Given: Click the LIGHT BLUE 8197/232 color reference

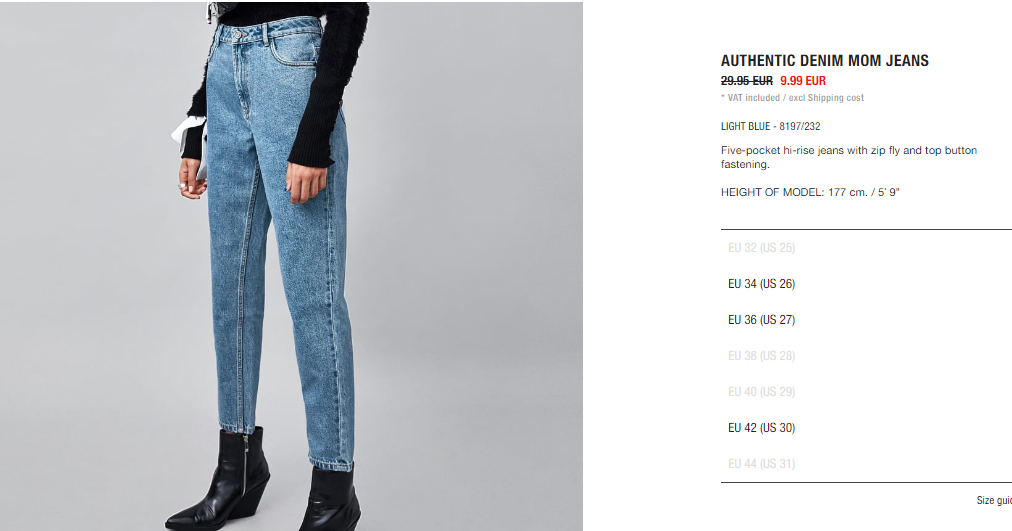Looking at the screenshot, I should (x=771, y=126).
